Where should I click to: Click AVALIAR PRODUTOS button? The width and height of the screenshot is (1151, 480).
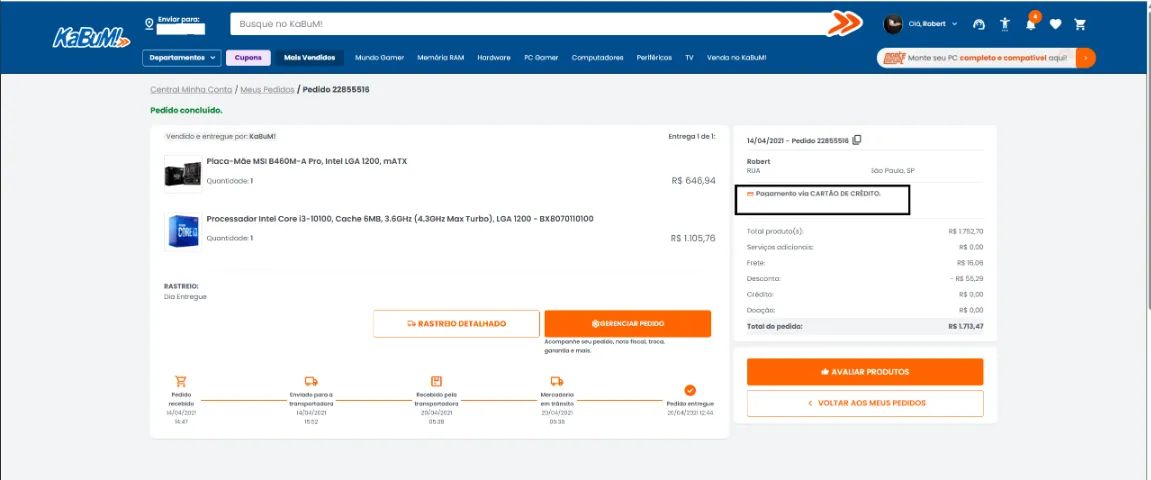(865, 372)
